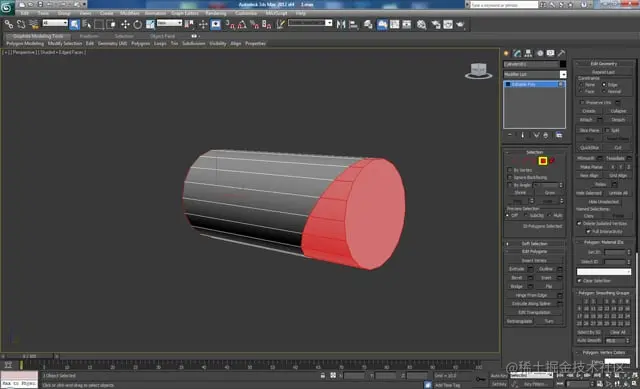
Task: Click the ViewCube in the viewport
Action: pyautogui.click(x=478, y=71)
